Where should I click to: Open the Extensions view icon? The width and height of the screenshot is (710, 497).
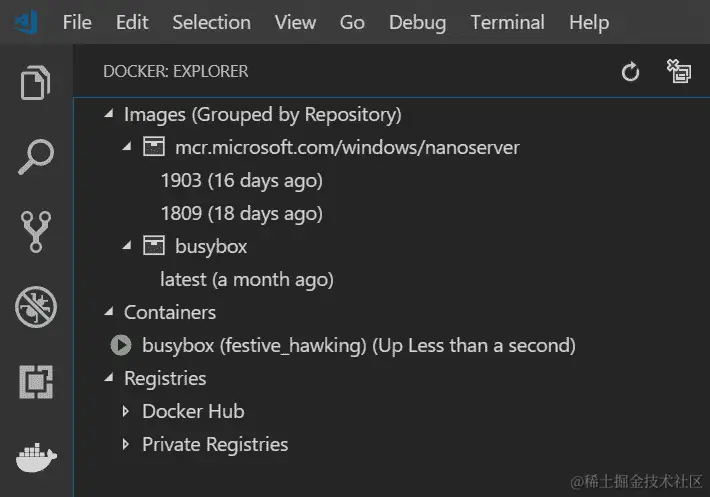(36, 382)
